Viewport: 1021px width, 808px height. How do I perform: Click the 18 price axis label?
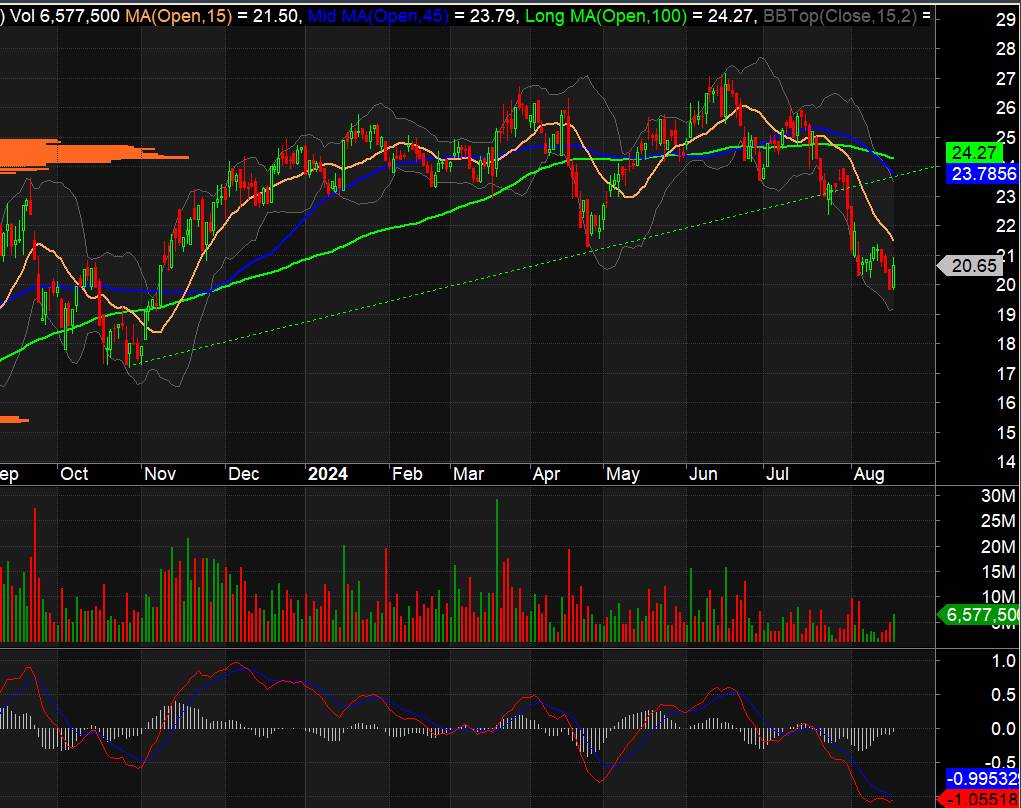(x=1005, y=343)
